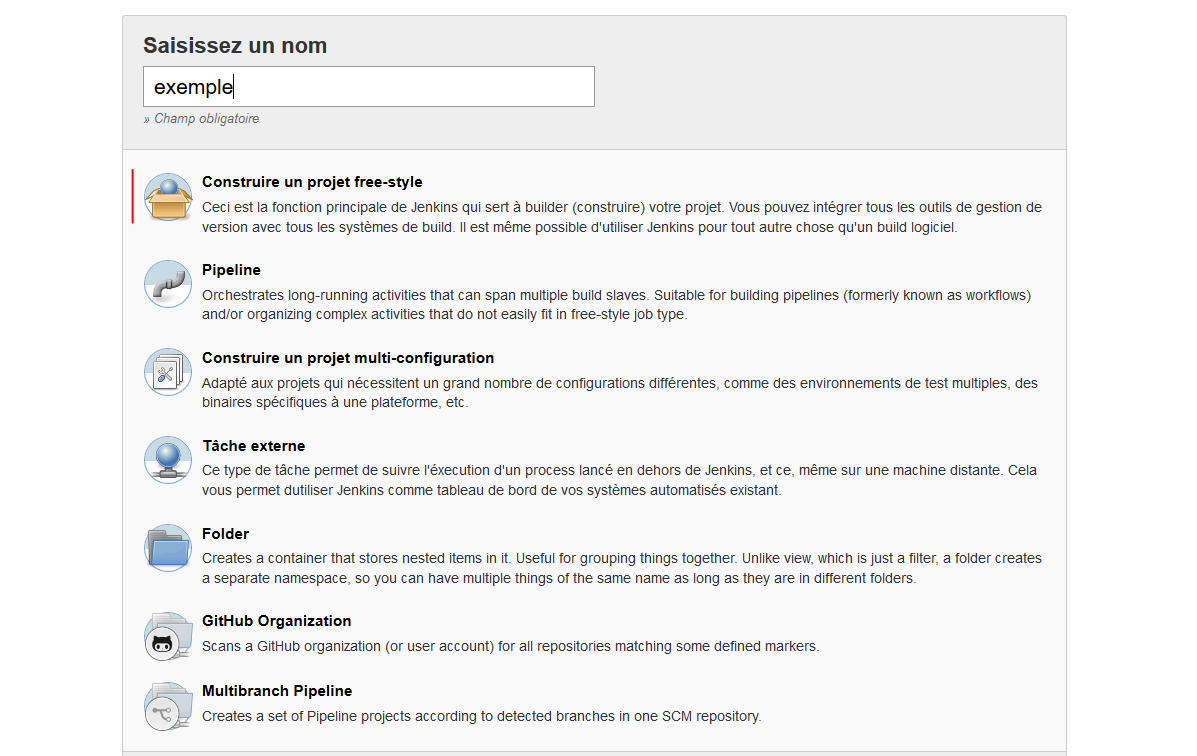Image resolution: width=1197 pixels, height=756 pixels.
Task: Click the GitHub Organization description text
Action: pyautogui.click(x=510, y=646)
